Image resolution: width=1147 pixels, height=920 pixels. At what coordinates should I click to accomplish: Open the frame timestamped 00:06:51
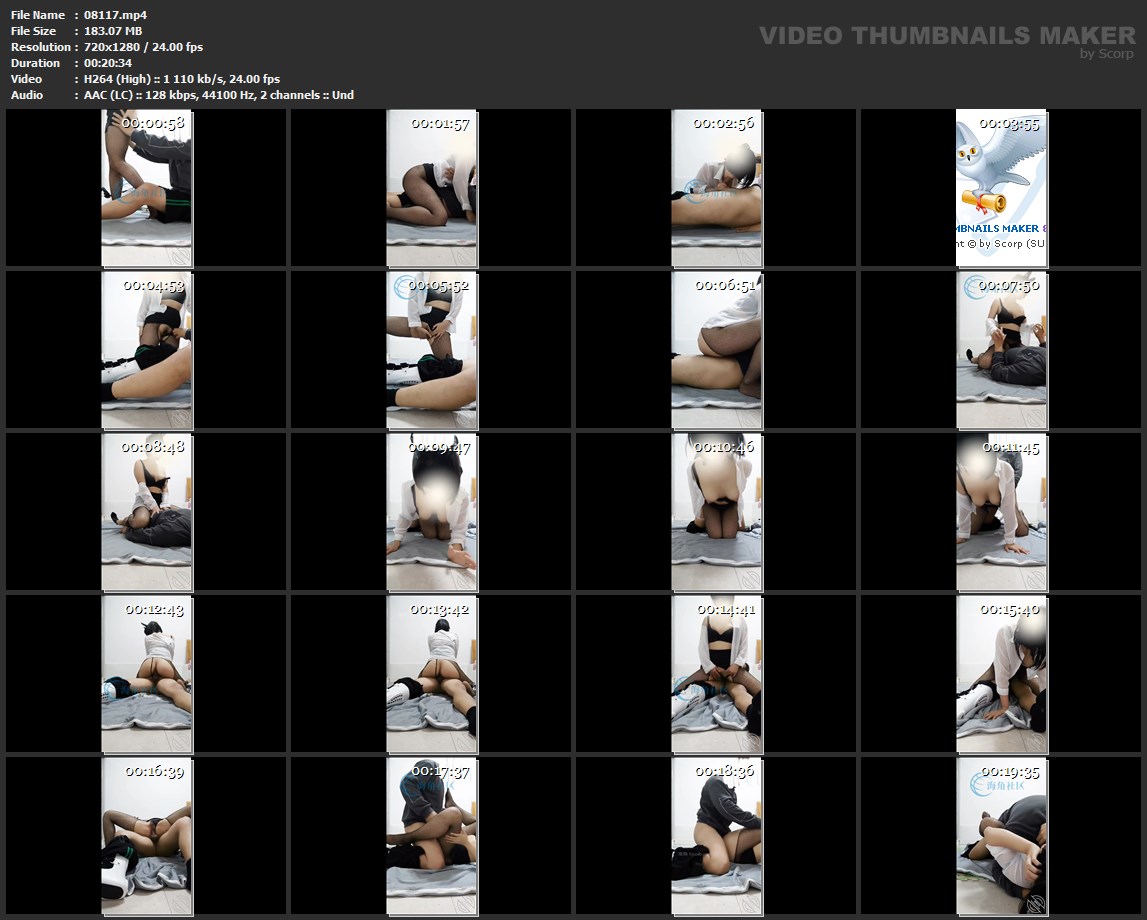point(716,350)
